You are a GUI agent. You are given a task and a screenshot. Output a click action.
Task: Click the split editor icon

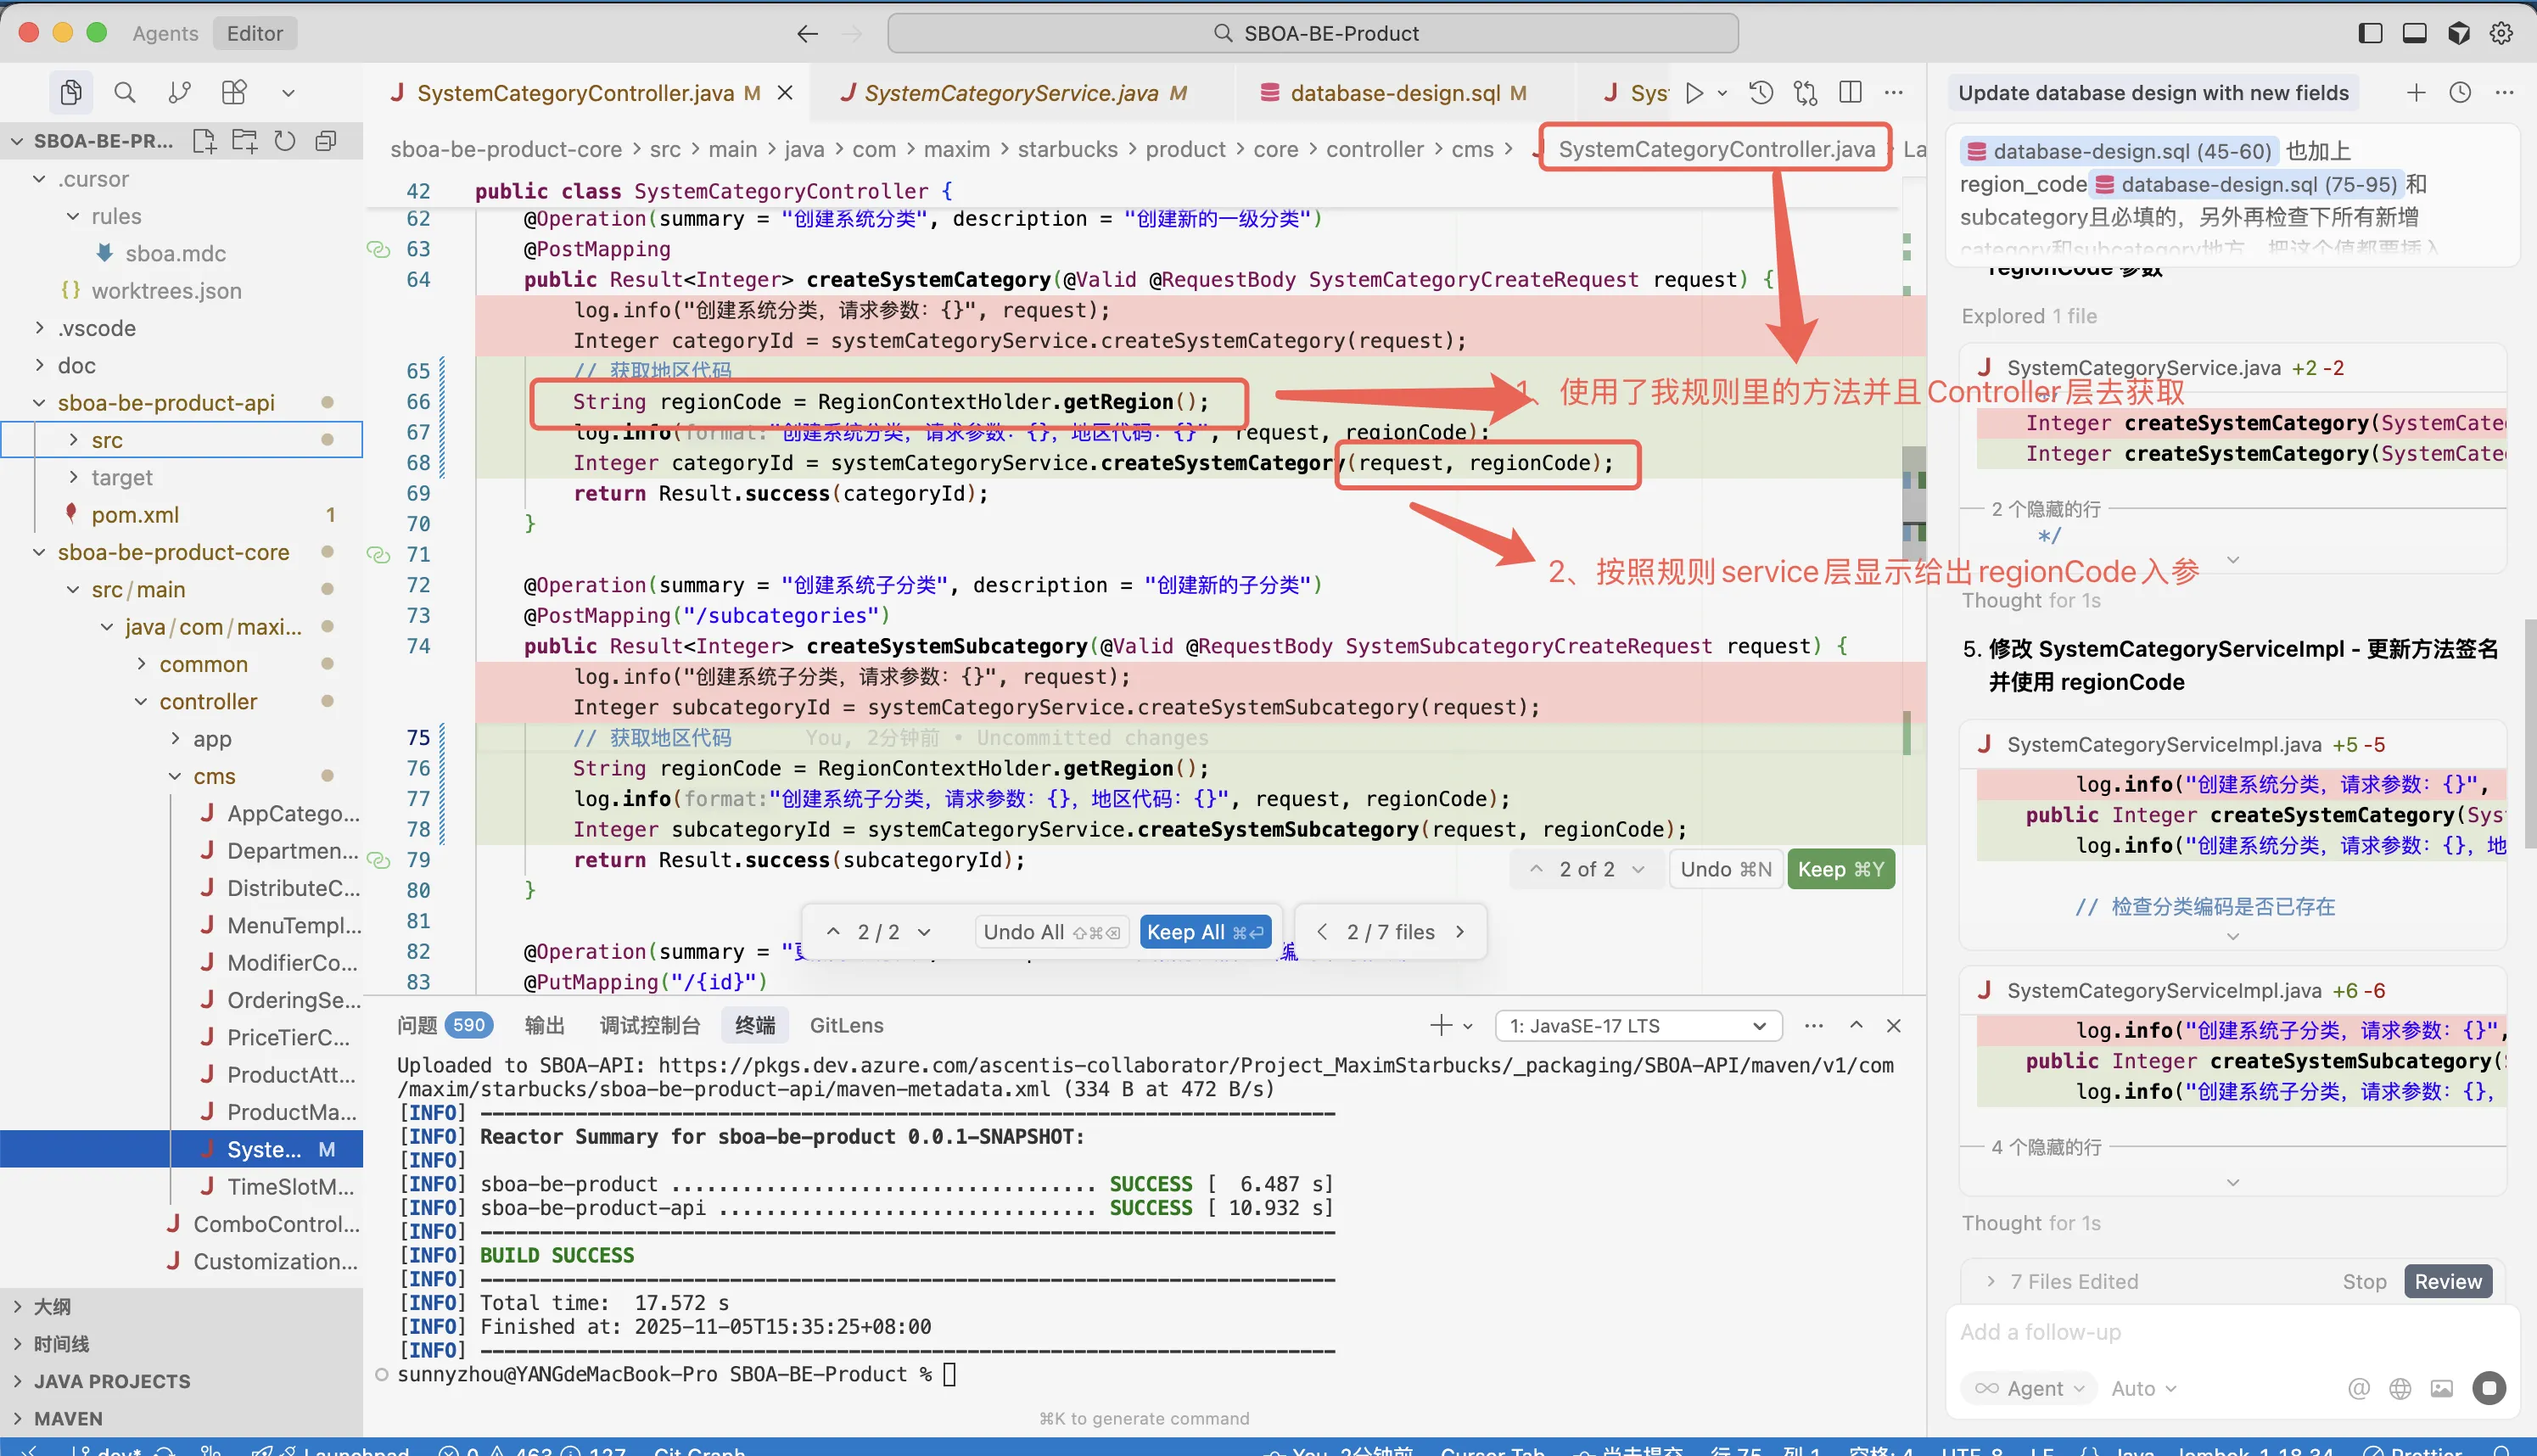point(1850,93)
